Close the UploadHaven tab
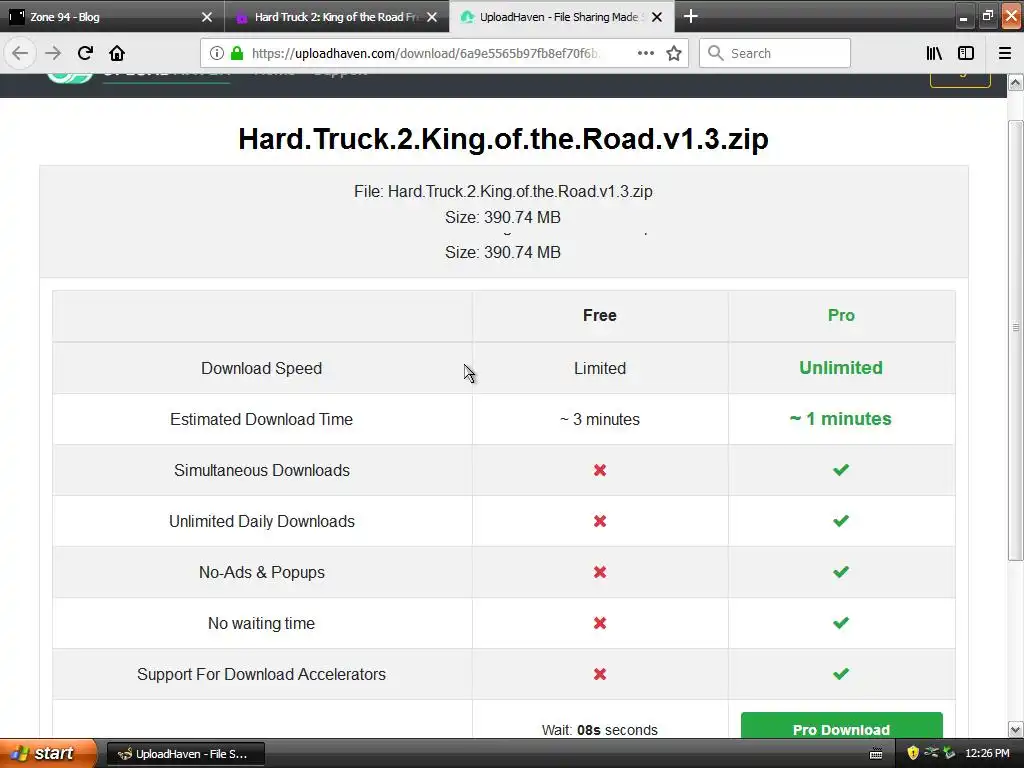Viewport: 1024px width, 768px height. tap(657, 17)
